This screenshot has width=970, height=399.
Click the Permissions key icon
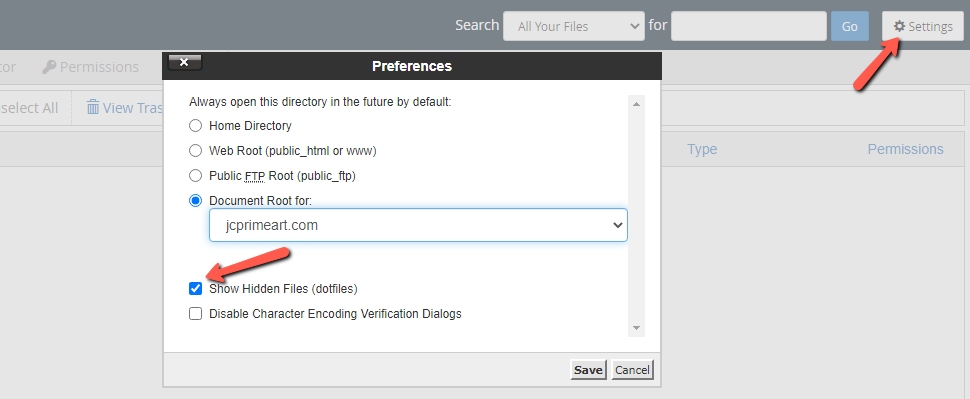[49, 67]
